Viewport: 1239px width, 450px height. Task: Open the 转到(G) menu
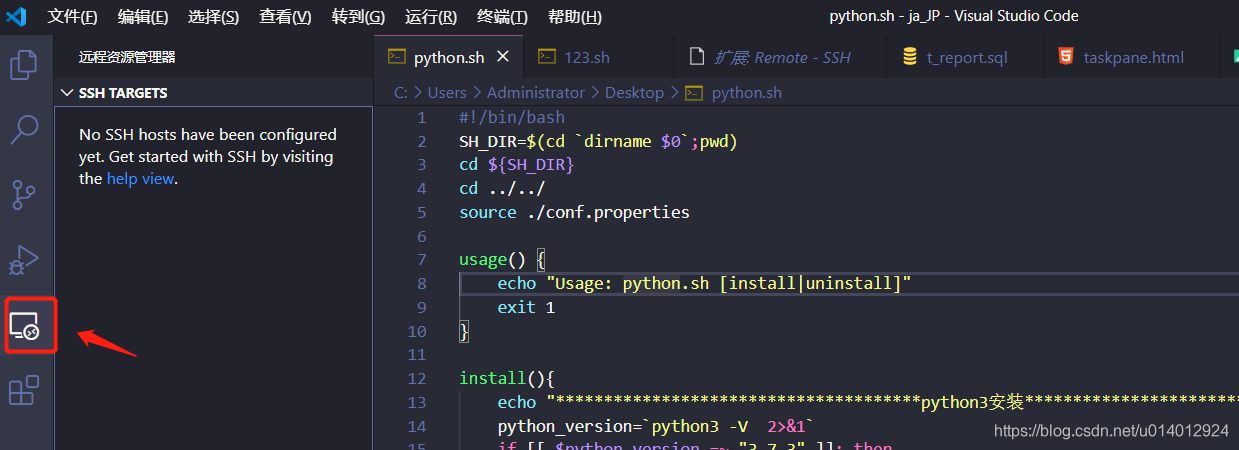coord(358,16)
